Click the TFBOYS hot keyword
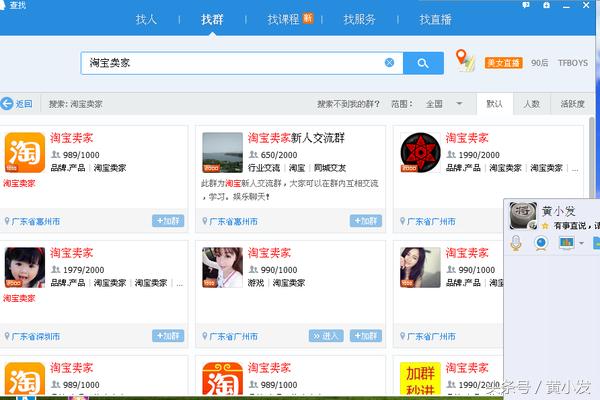 point(572,63)
